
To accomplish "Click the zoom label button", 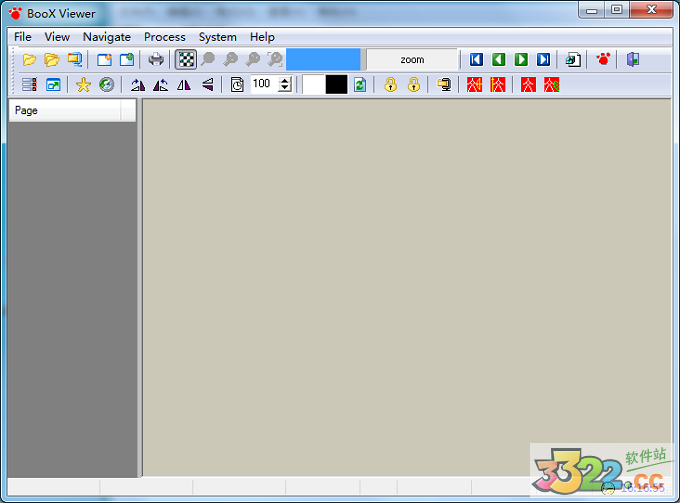I will tap(412, 59).
